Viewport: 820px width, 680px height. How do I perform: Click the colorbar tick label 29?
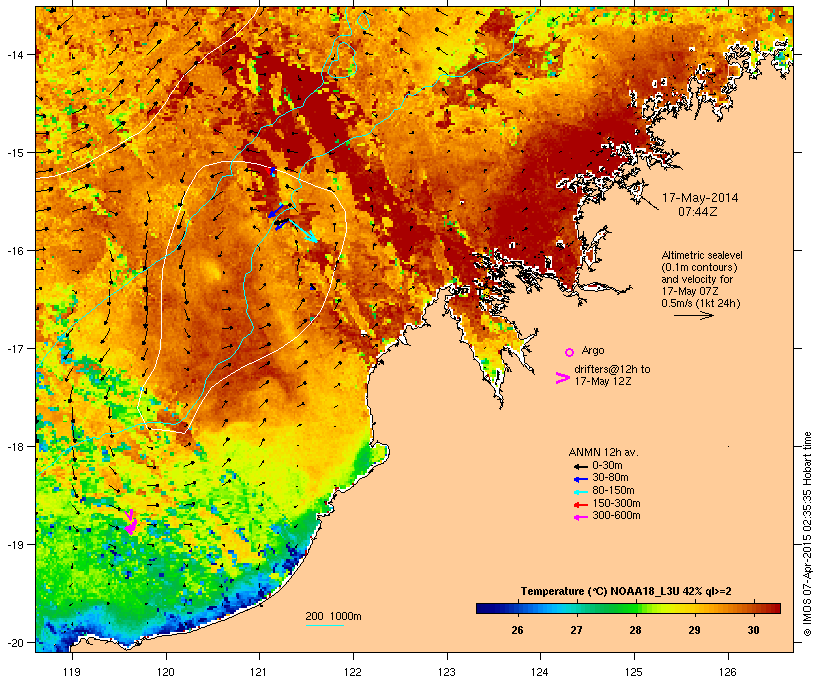click(694, 630)
